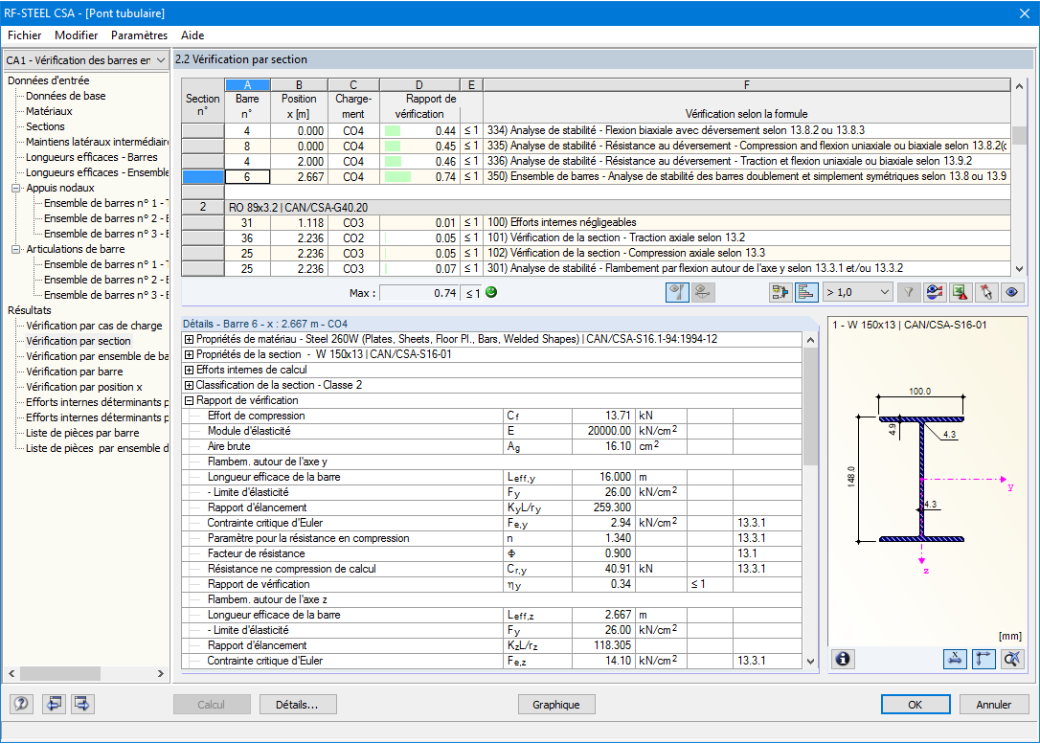Viewport: 1040px width, 744px height.
Task: Open 'Vérification par barre' results
Action: point(74,371)
